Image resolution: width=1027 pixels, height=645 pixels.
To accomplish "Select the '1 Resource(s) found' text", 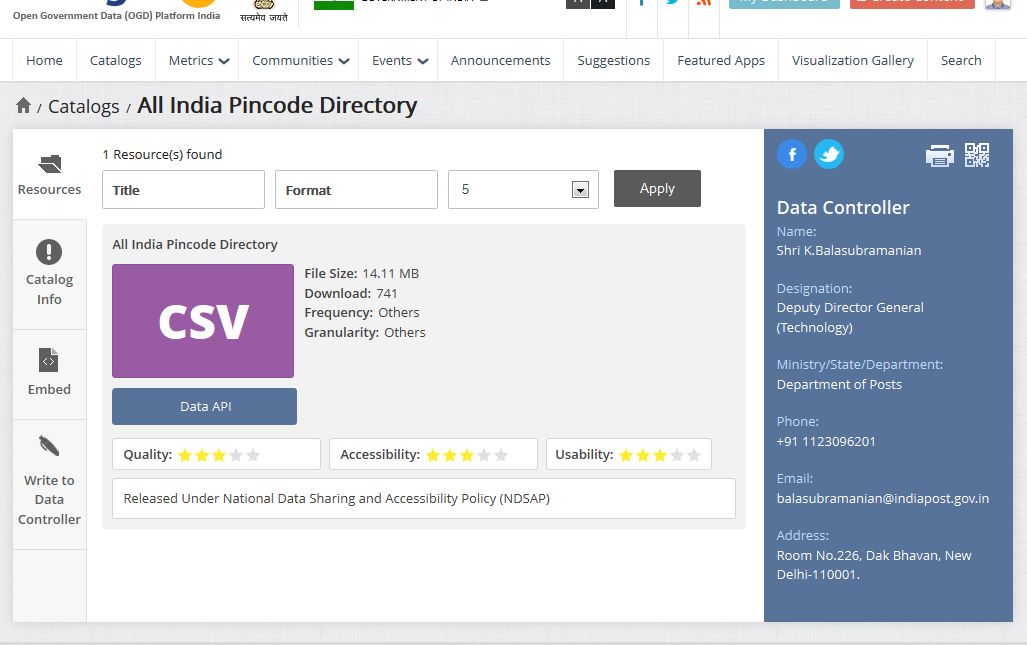I will click(162, 155).
